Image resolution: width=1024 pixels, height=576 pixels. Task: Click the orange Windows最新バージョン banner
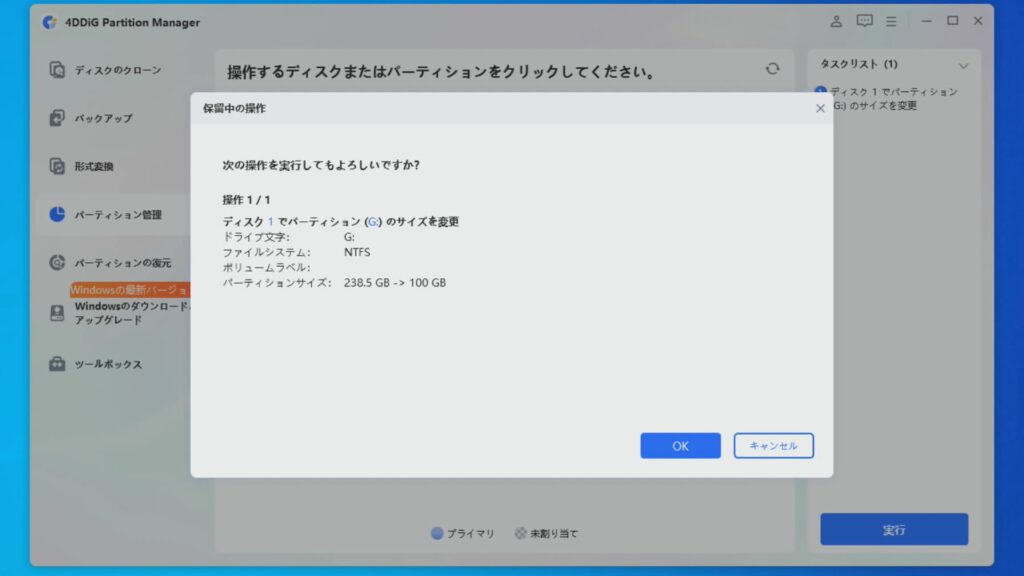point(129,290)
